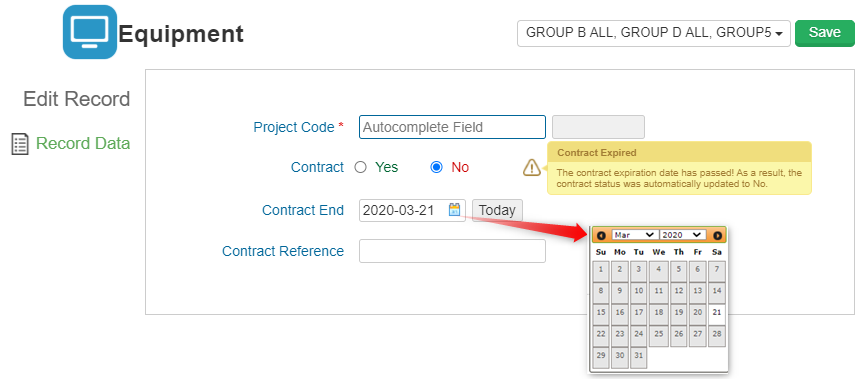Click the Contract Expired warning triangle icon
This screenshot has width=866, height=379.
(x=531, y=167)
